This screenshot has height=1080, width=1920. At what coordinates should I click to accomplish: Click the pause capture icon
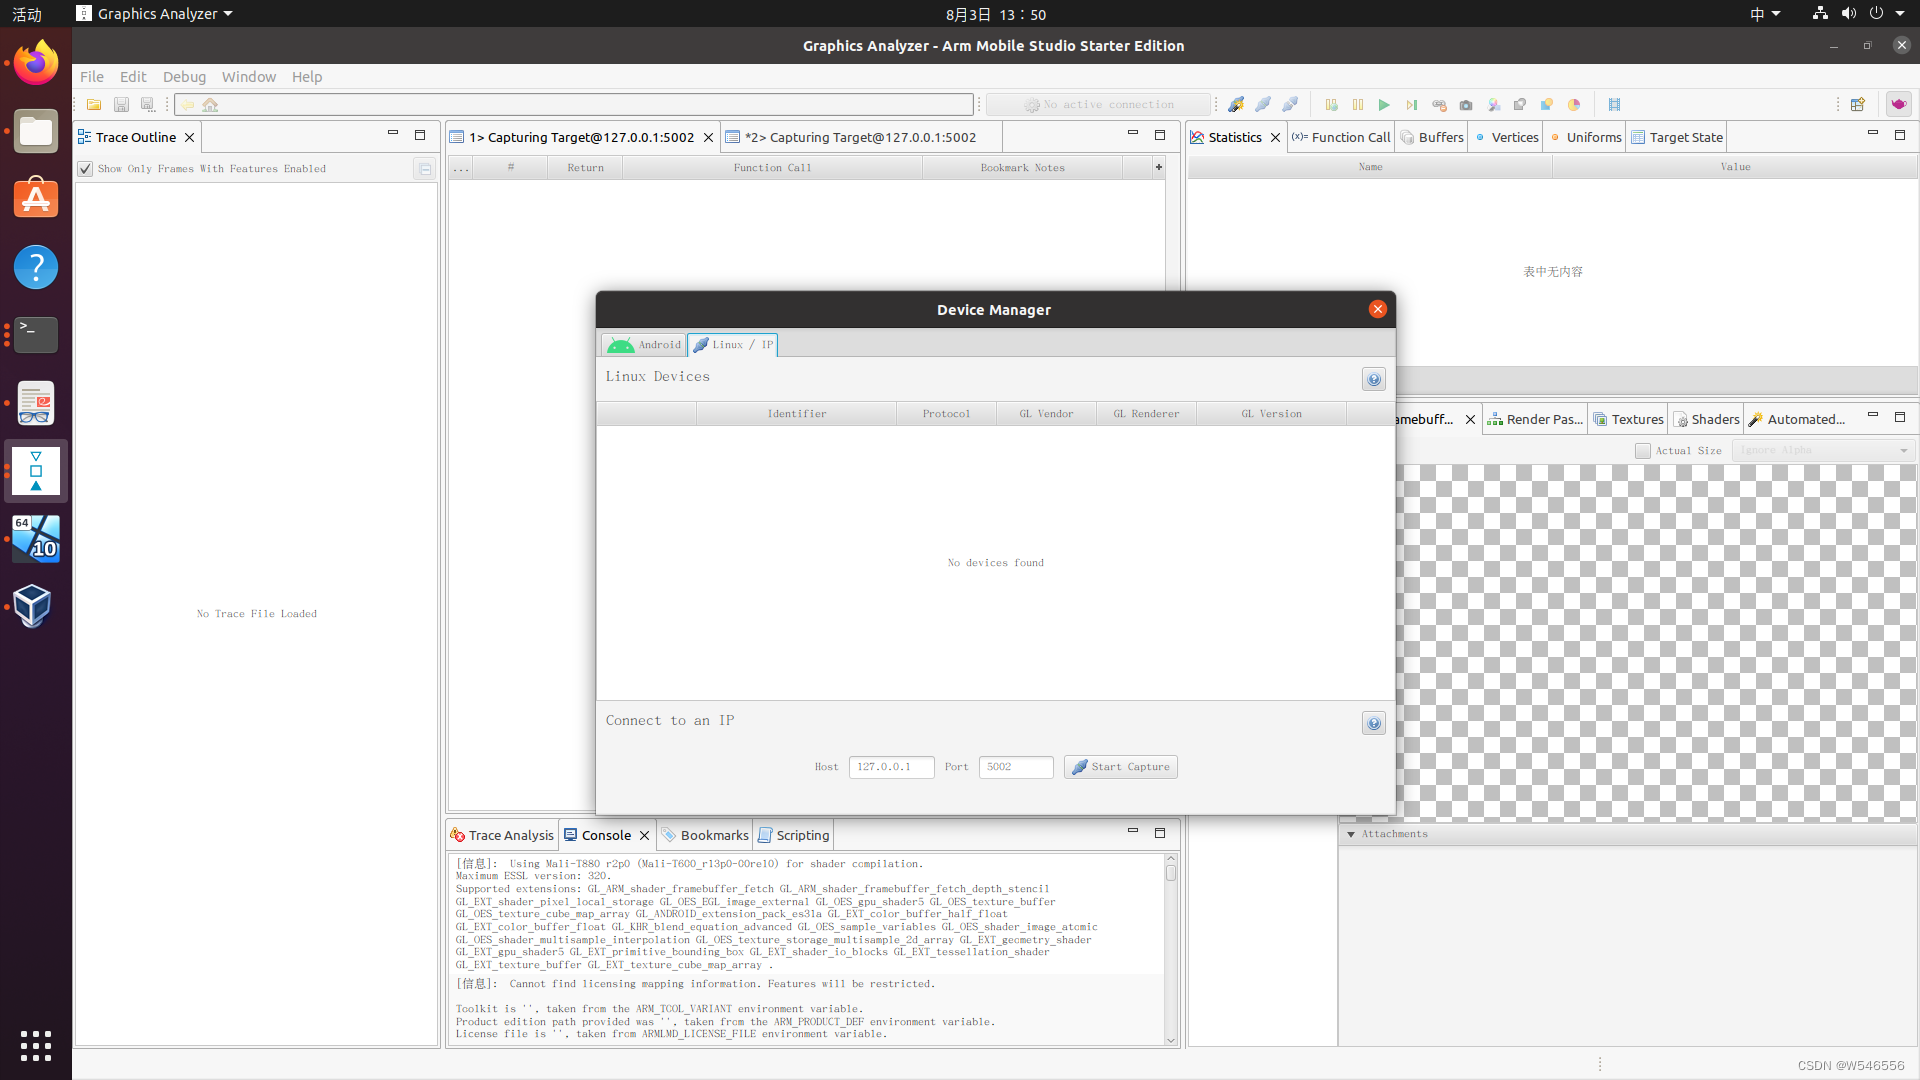click(1358, 104)
